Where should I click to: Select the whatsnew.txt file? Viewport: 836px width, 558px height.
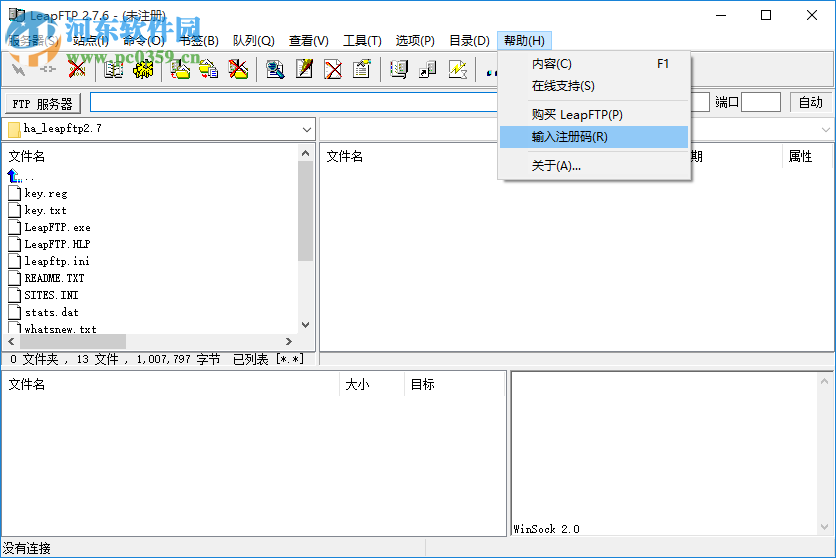(60, 329)
